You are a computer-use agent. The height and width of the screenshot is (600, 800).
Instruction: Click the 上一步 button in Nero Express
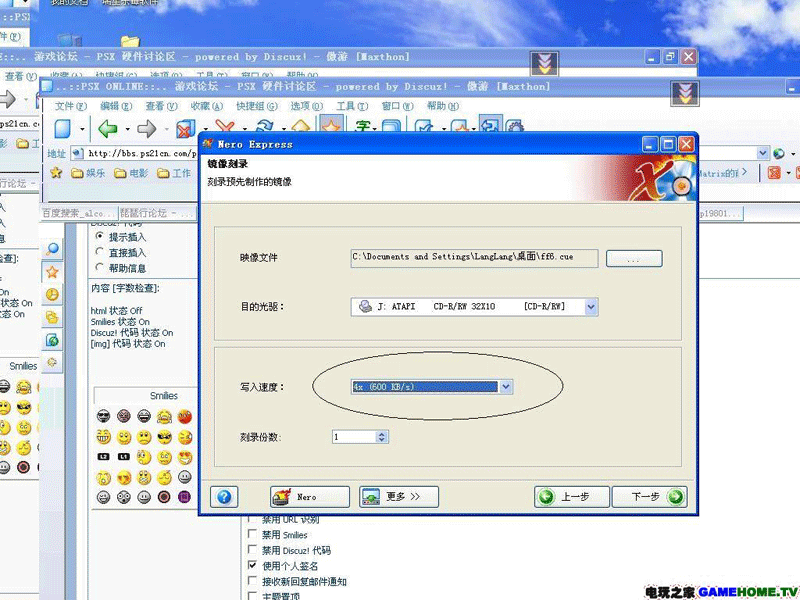tap(571, 496)
